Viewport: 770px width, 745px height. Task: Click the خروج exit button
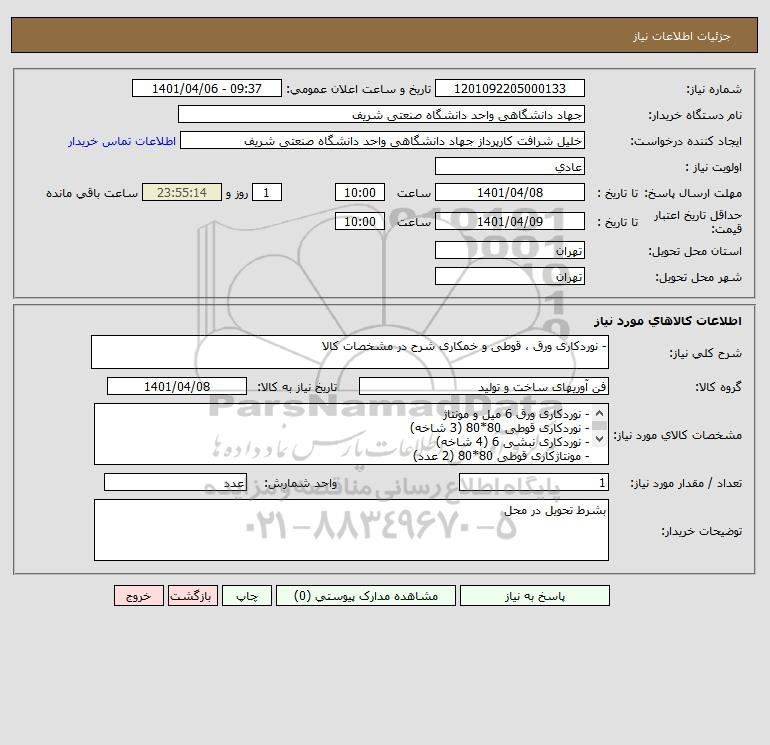[138, 596]
